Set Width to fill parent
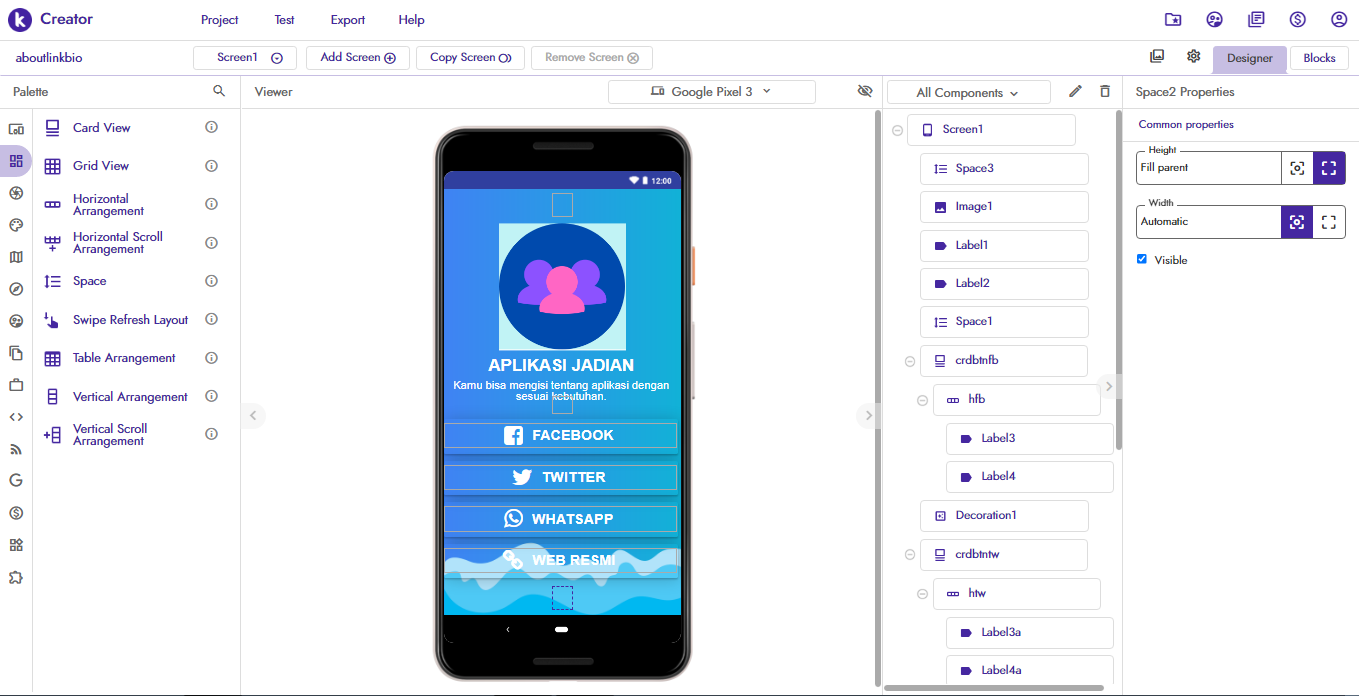This screenshot has width=1359, height=696. pyautogui.click(x=1328, y=222)
